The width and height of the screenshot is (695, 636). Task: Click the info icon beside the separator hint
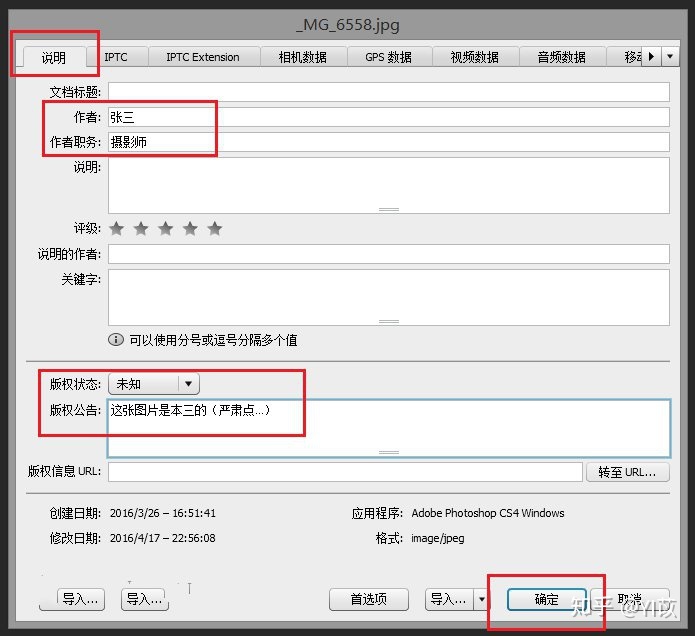tap(116, 339)
